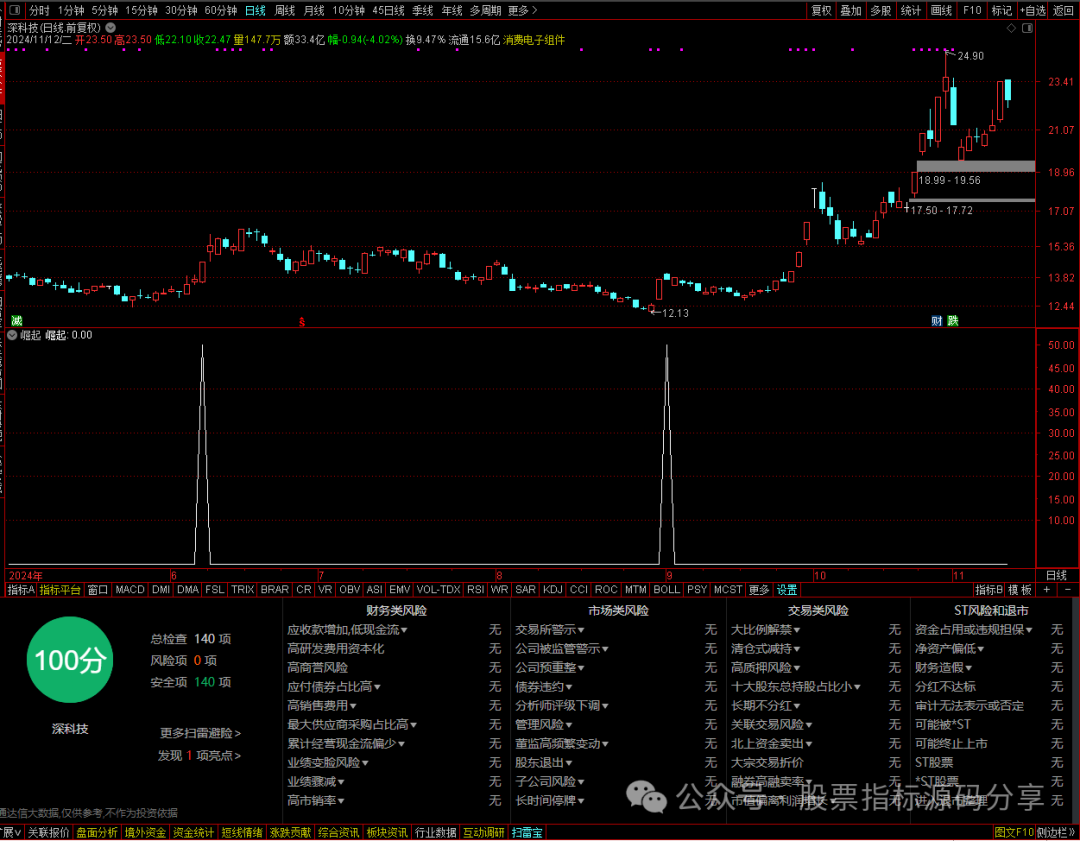
Task: Open 关联报价 bottom tab
Action: coord(48,833)
